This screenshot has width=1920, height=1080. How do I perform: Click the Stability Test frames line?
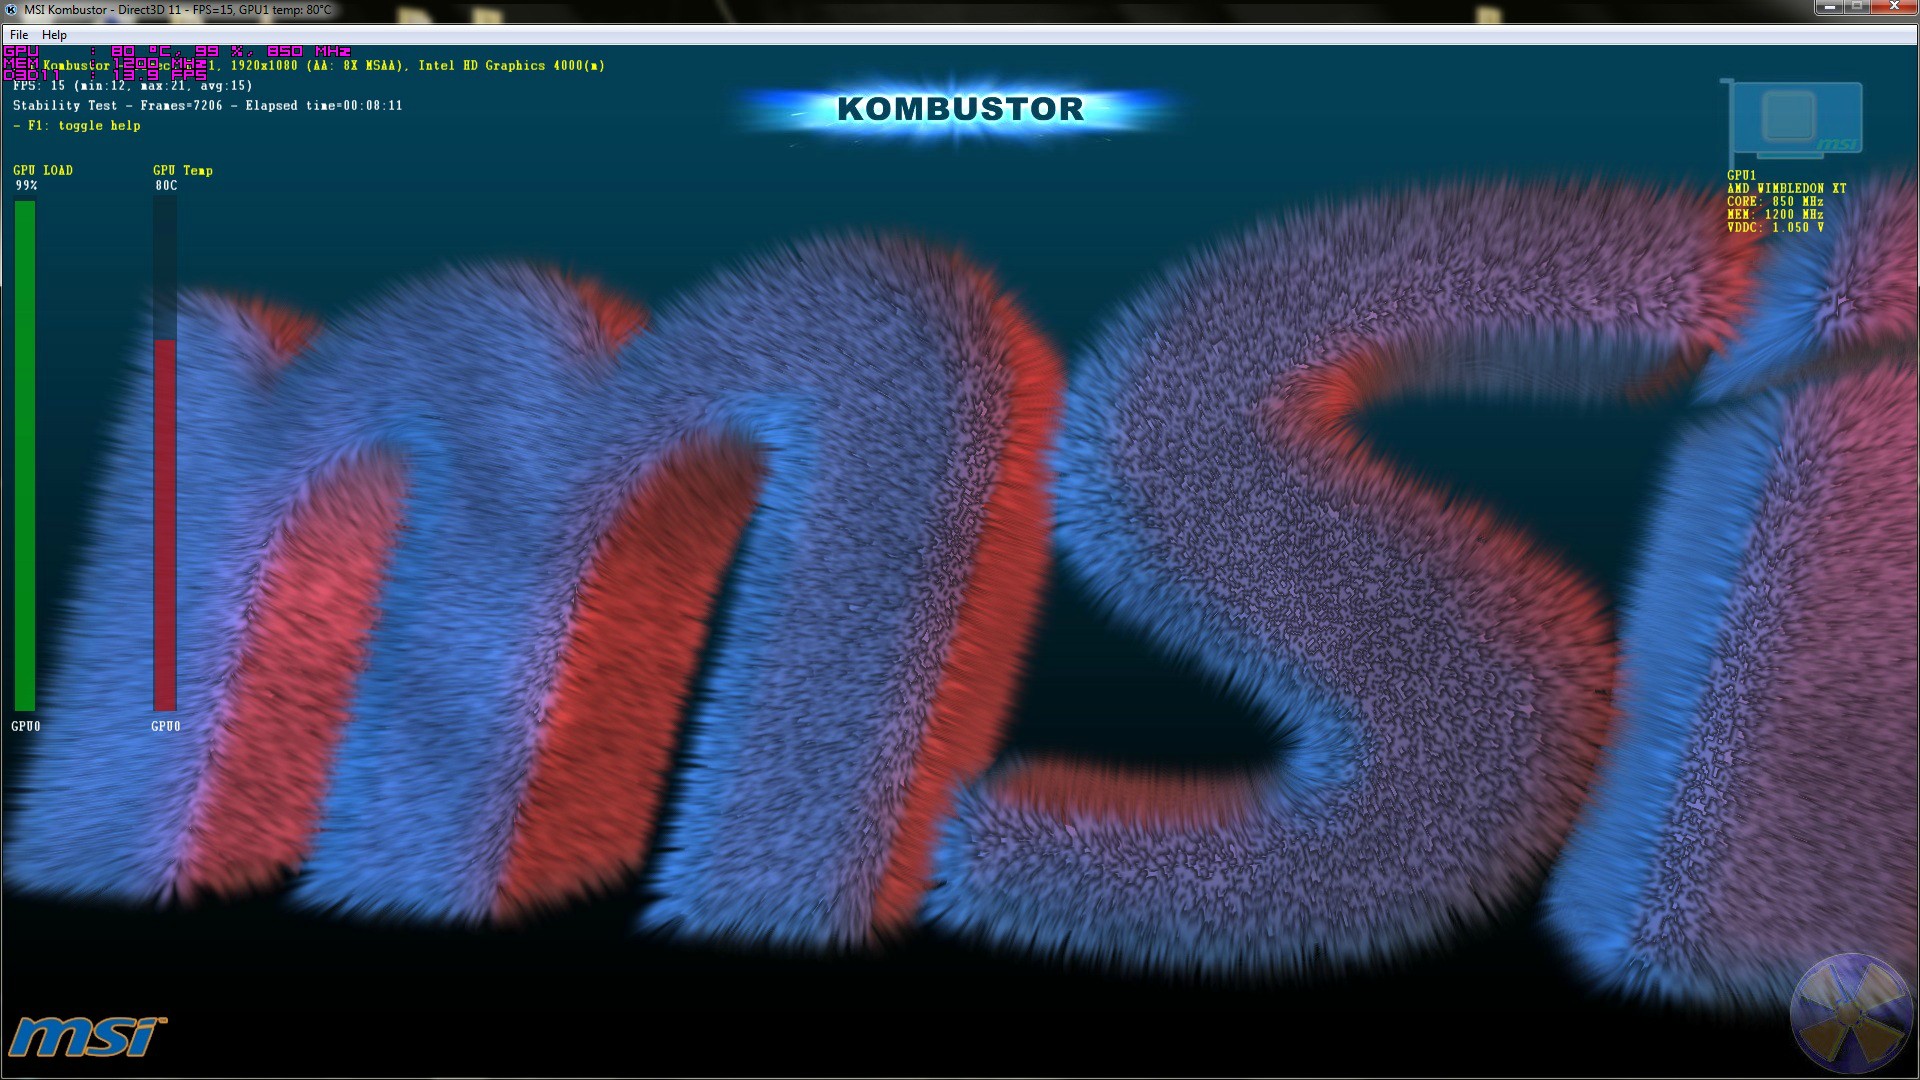(x=208, y=106)
